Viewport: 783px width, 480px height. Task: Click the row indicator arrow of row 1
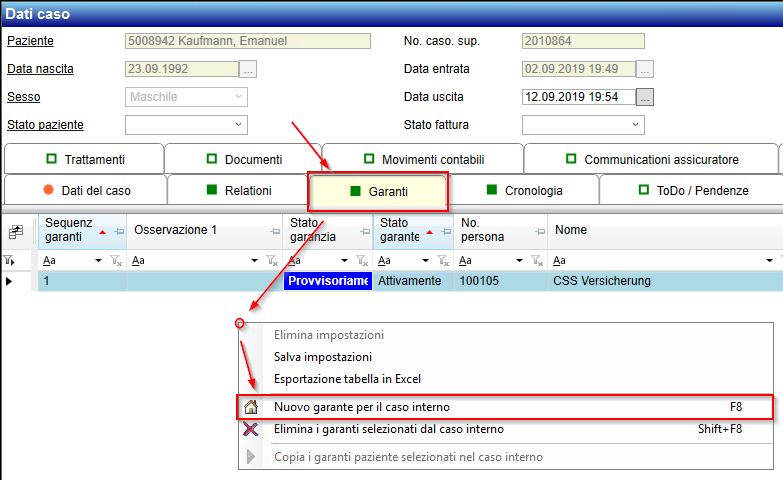9,281
